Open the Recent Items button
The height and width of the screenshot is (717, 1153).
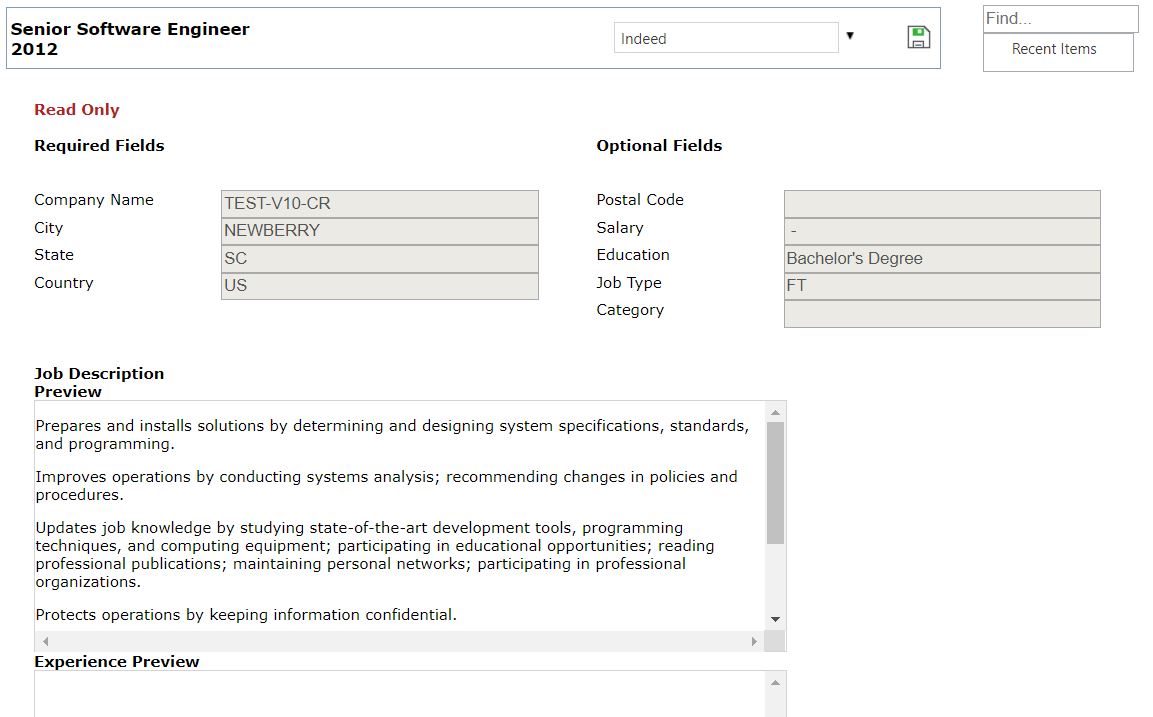tap(1057, 50)
